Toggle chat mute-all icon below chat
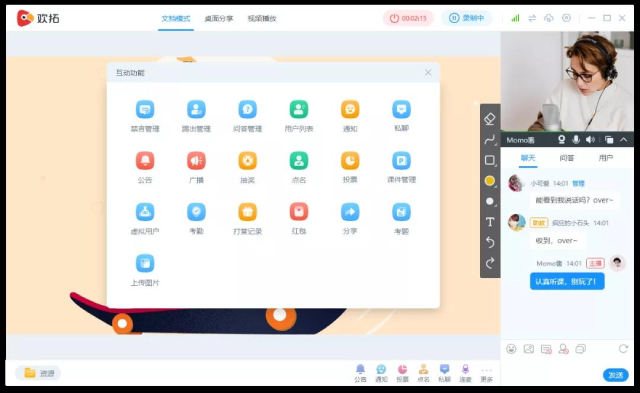640x393 pixels. tap(546, 349)
